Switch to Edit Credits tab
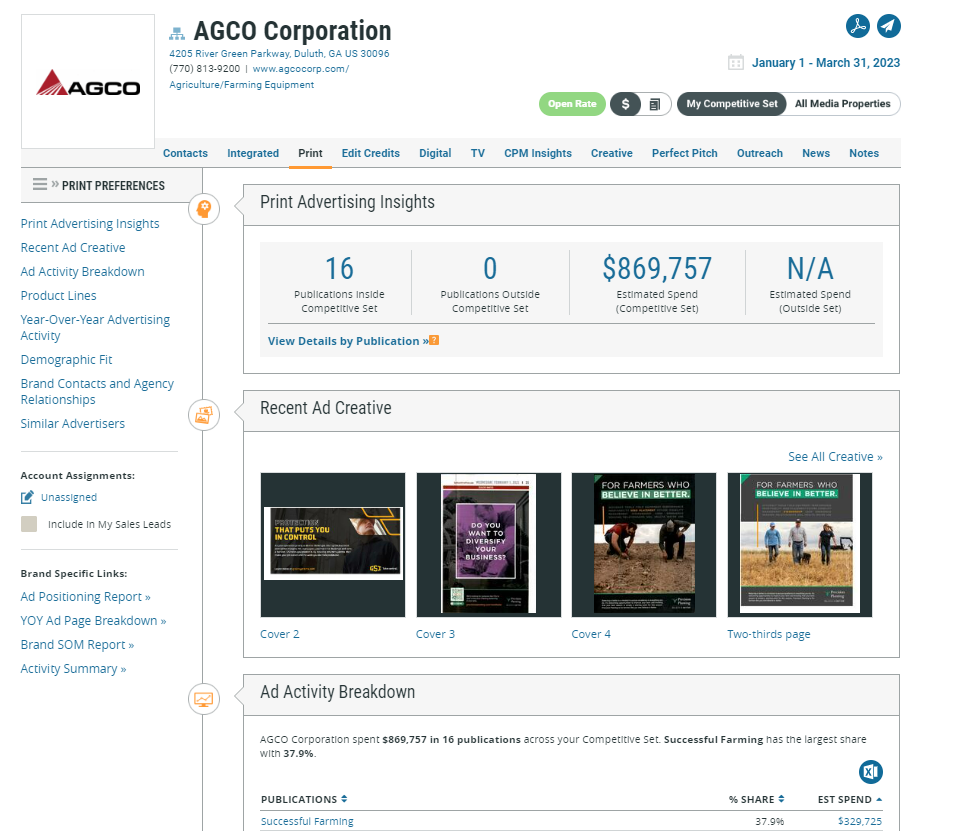The width and height of the screenshot is (965, 831). (x=370, y=153)
